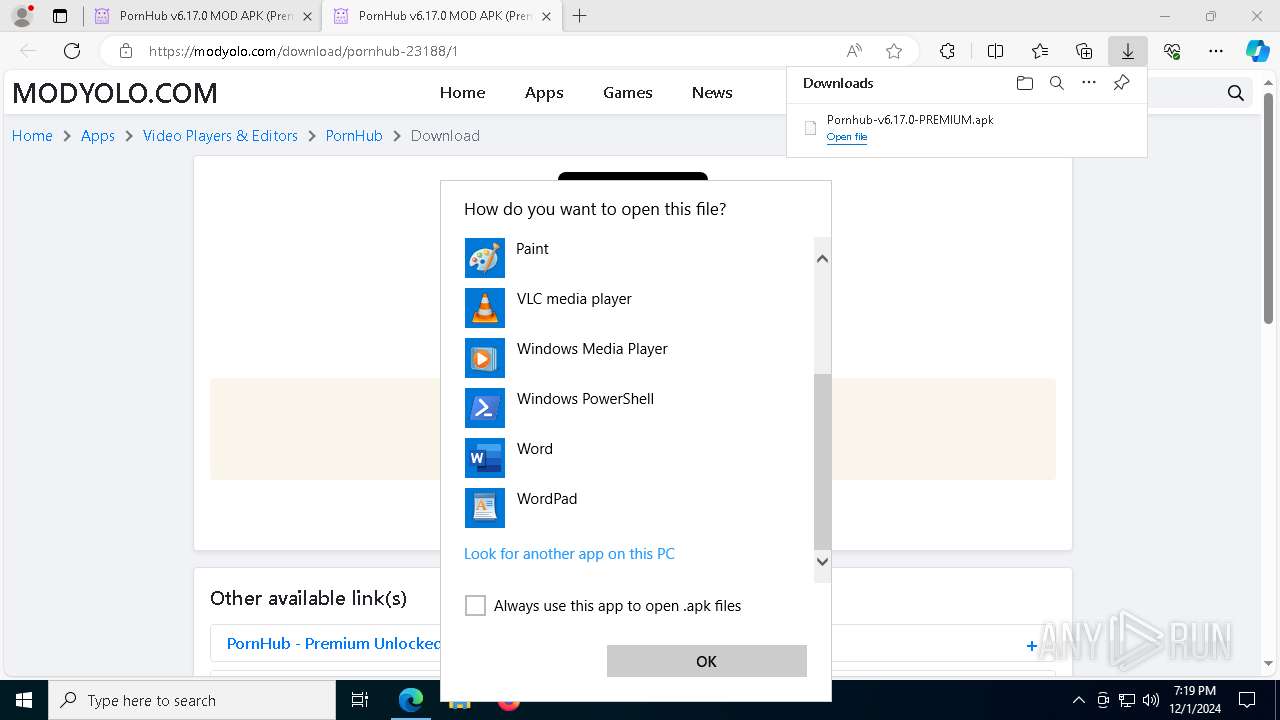Open Browser essentials icon
Viewport: 1280px width, 720px height.
1172,51
